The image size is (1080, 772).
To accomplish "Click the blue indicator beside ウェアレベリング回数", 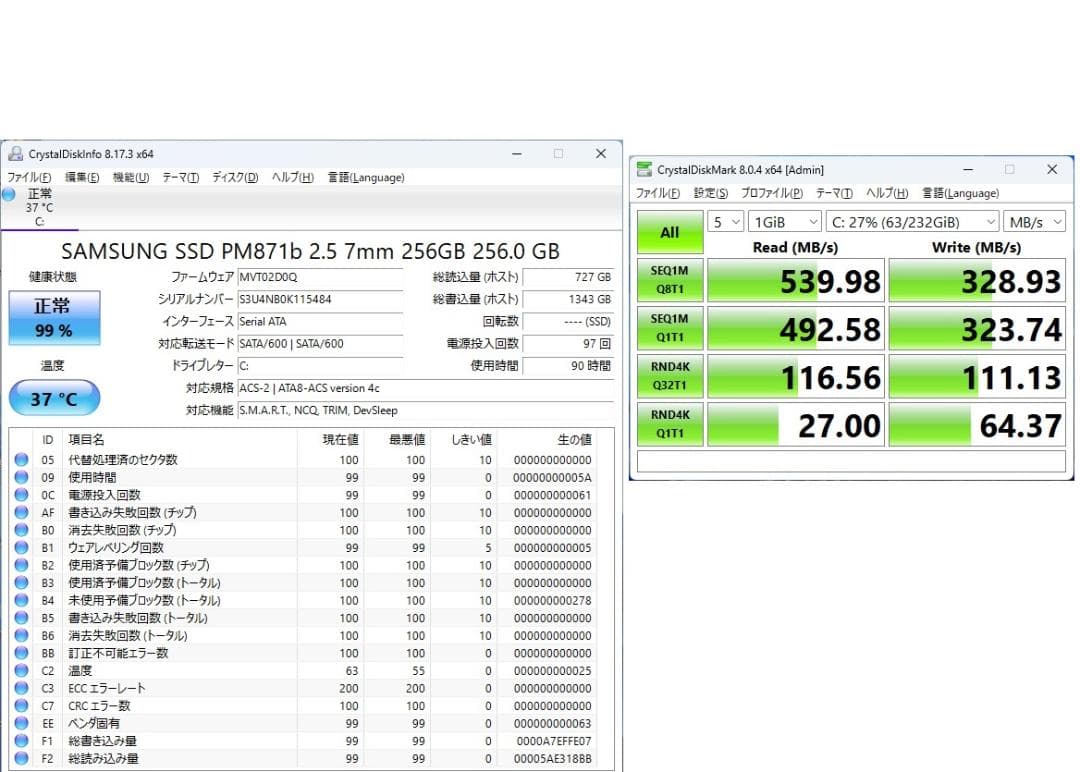I will point(23,547).
